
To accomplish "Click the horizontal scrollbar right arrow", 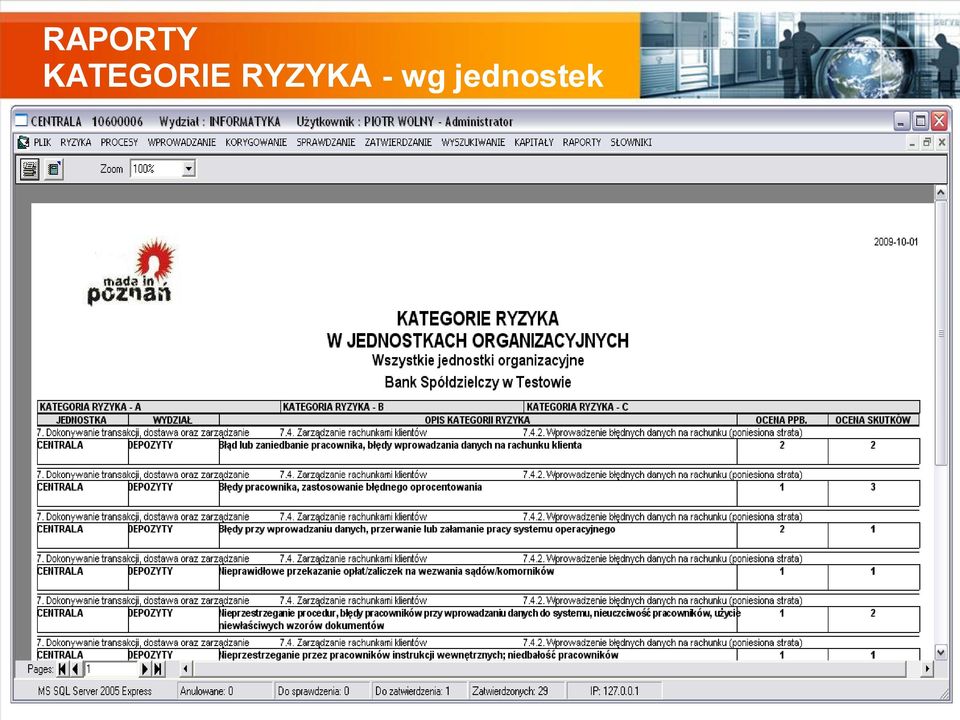I will pos(928,669).
